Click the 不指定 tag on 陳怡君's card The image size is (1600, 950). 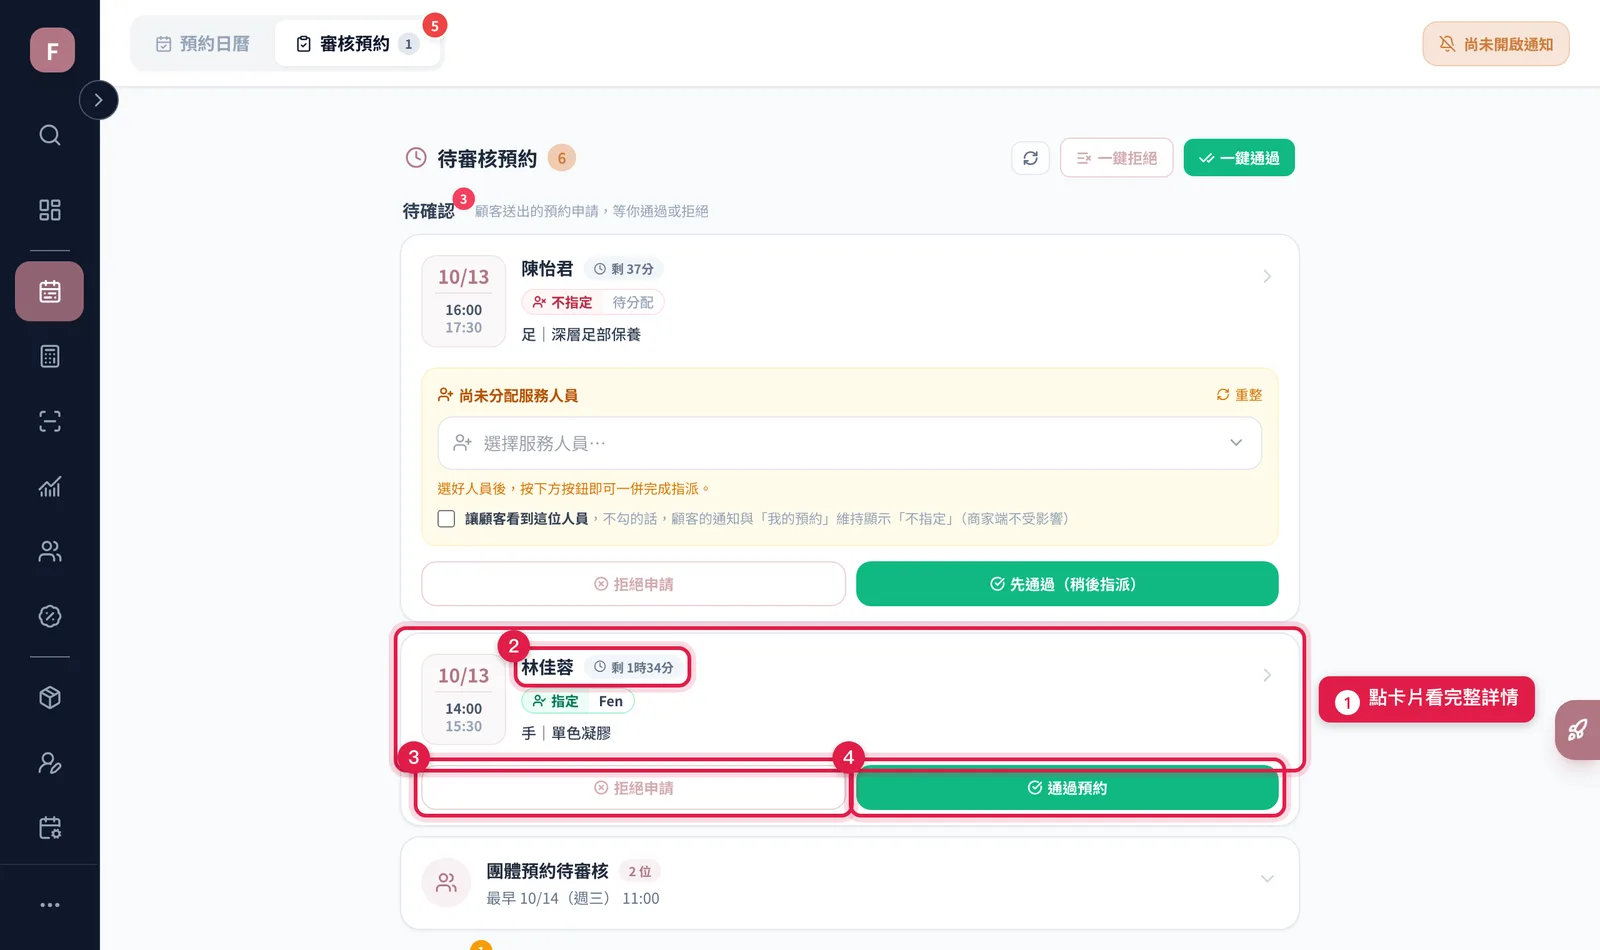point(562,302)
